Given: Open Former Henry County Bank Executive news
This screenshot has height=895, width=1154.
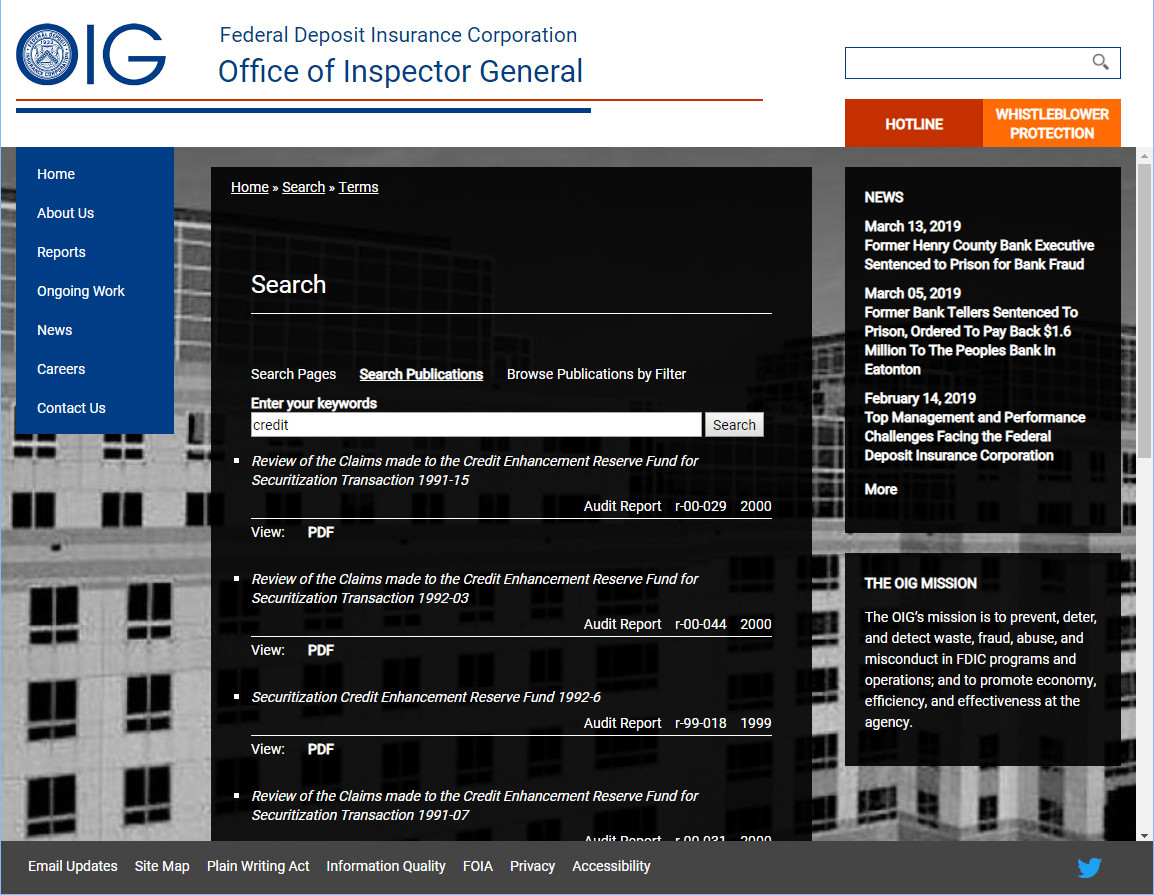Looking at the screenshot, I should (979, 255).
